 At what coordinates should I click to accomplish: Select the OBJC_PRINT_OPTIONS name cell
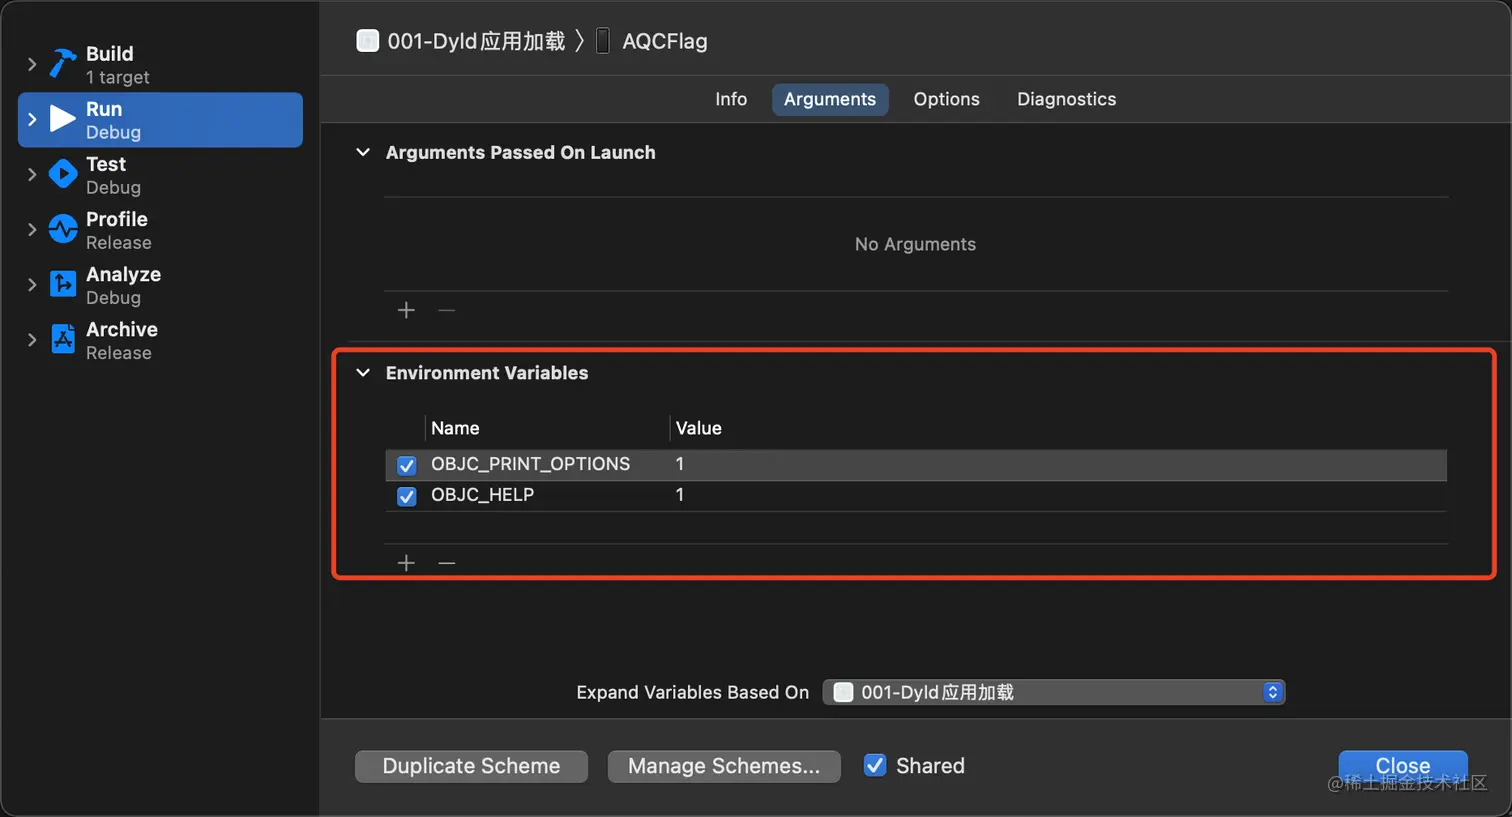coord(530,464)
